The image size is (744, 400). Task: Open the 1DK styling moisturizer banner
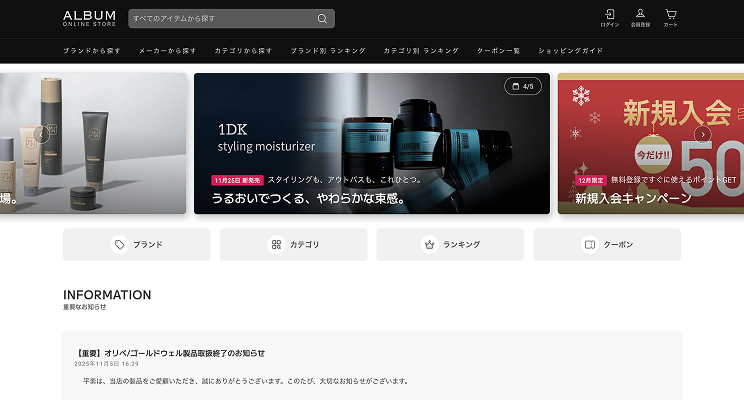(372, 143)
